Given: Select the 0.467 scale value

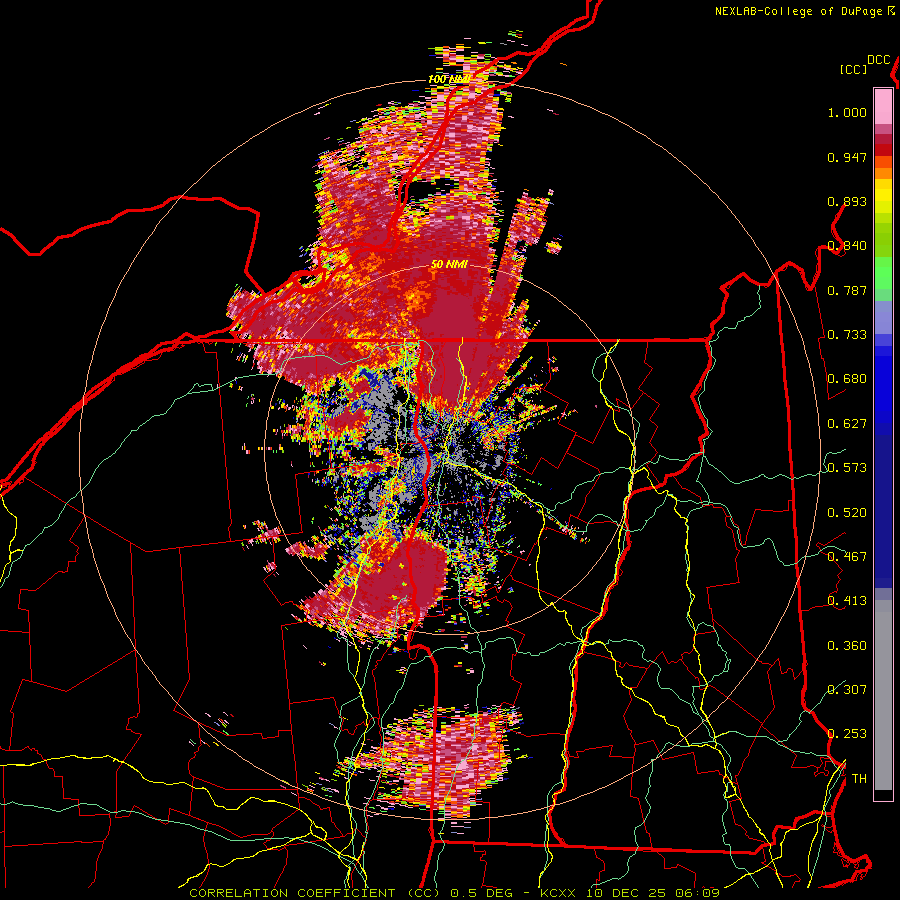Looking at the screenshot, I should click(847, 557).
